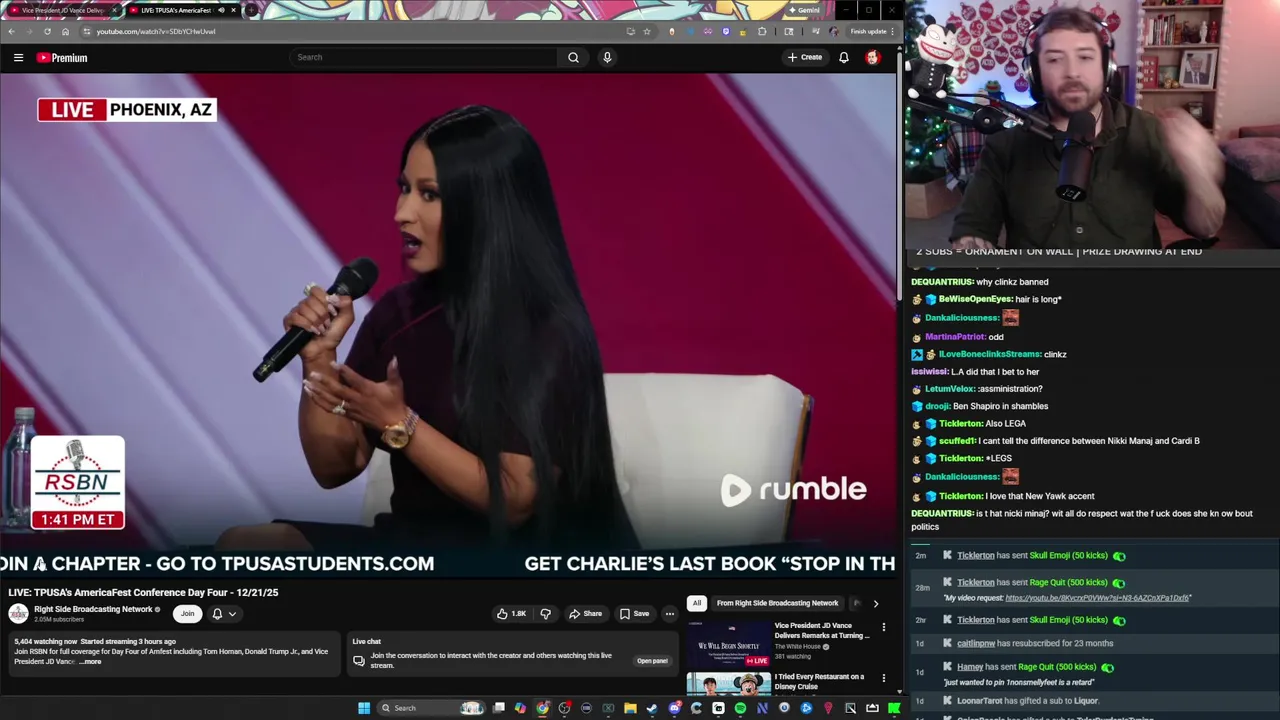This screenshot has width=1280, height=720.
Task: Open browser home page button
Action: pos(65,31)
